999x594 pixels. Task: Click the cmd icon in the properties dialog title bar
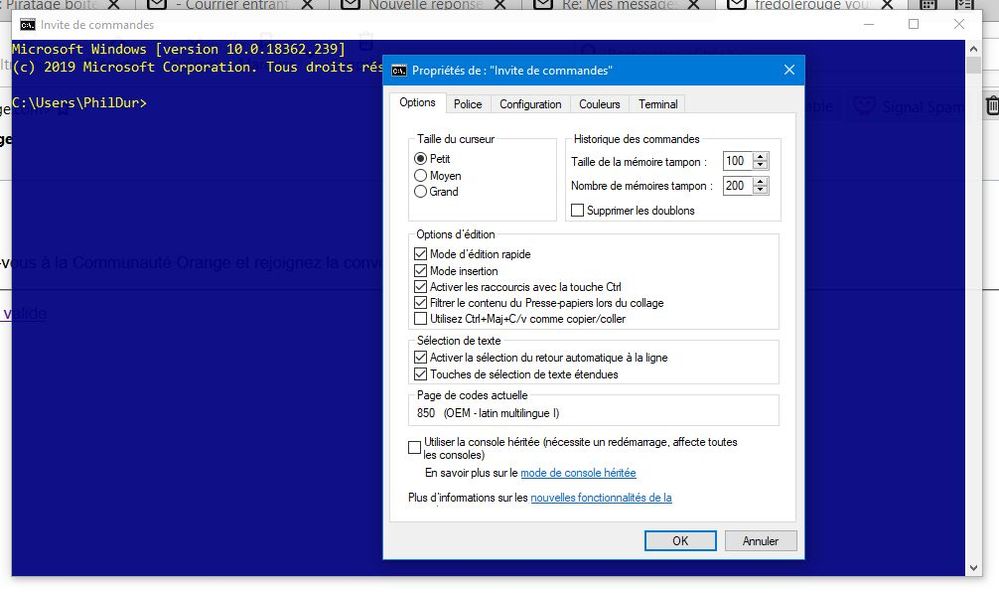tap(399, 71)
